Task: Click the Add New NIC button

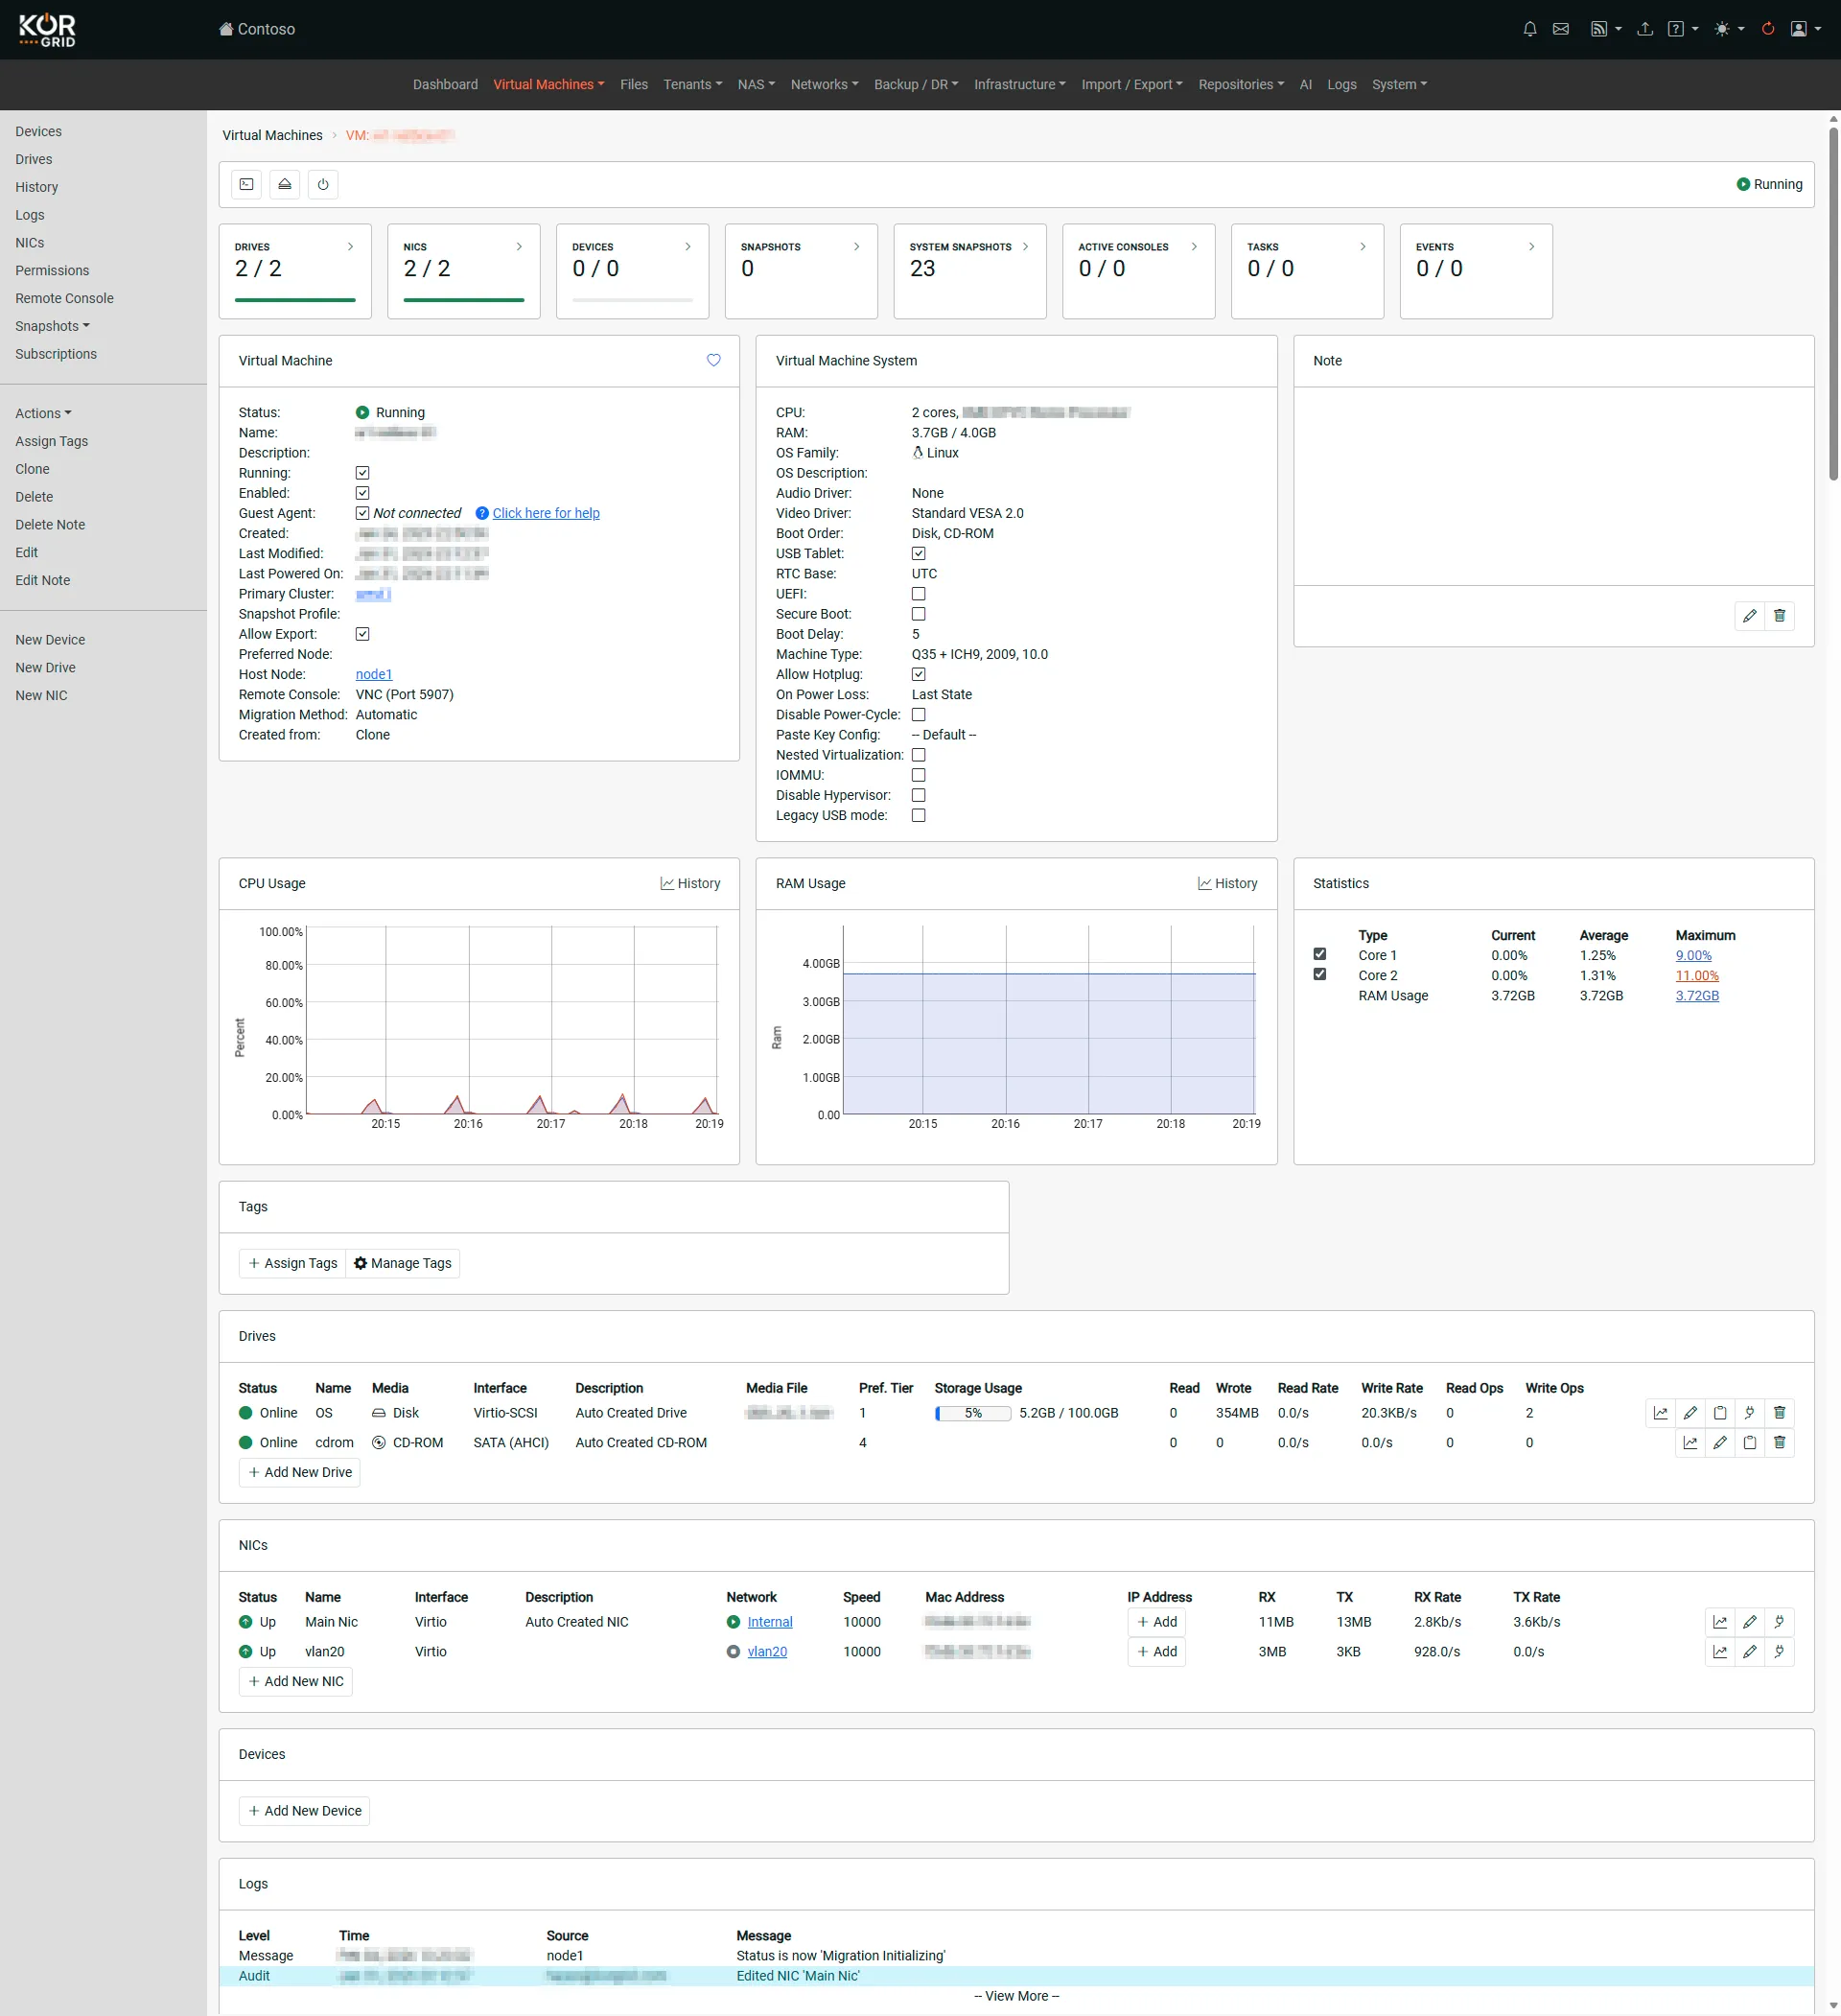Action: 295,1681
